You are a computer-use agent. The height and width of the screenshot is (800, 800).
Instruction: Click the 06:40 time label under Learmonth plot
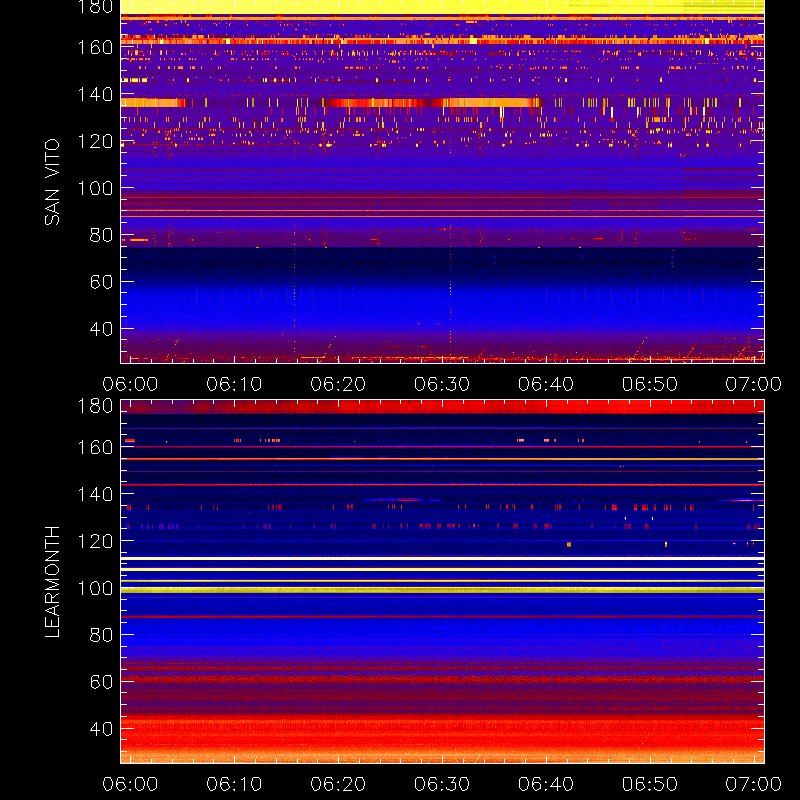546,784
